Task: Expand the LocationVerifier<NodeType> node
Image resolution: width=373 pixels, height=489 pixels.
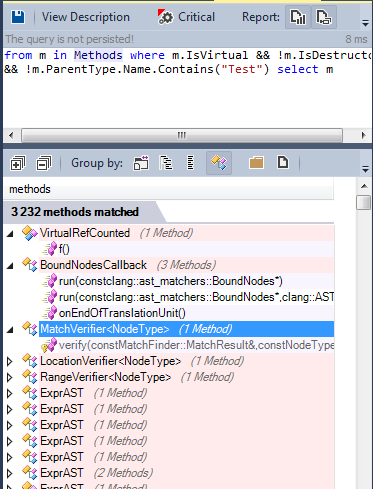Action: tap(10, 361)
